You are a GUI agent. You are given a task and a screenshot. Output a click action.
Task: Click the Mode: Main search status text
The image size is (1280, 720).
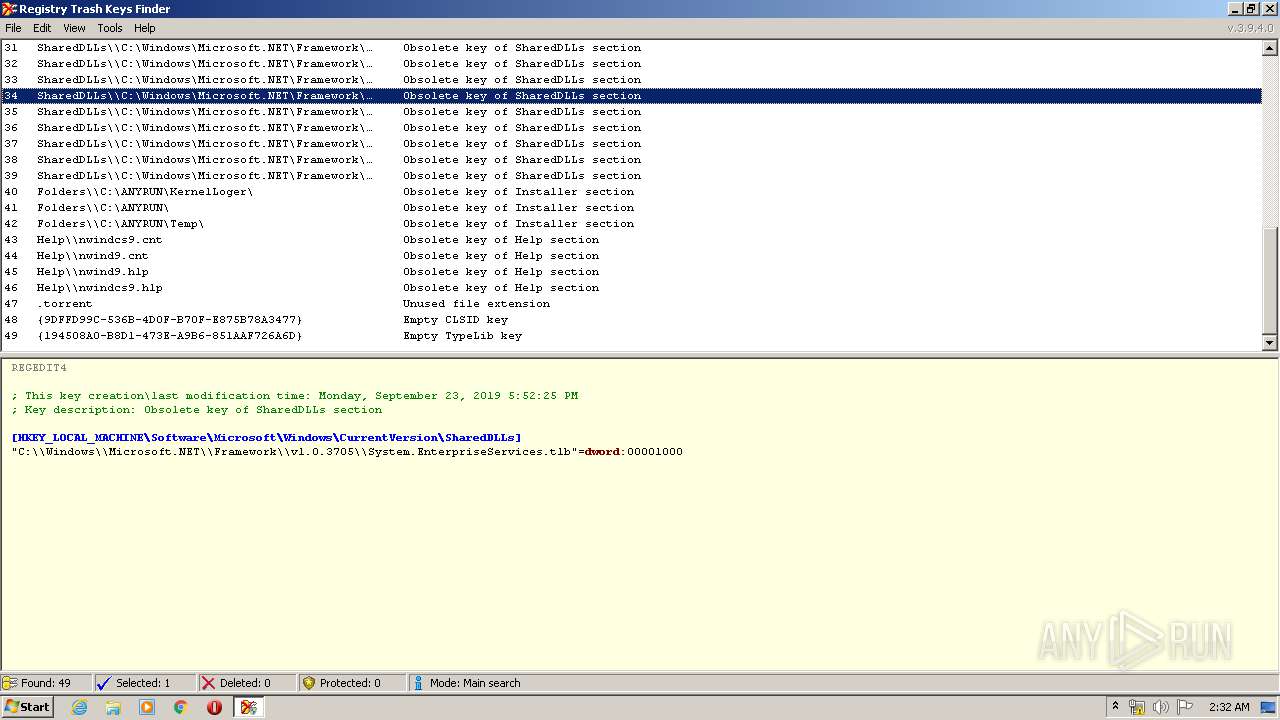(475, 683)
